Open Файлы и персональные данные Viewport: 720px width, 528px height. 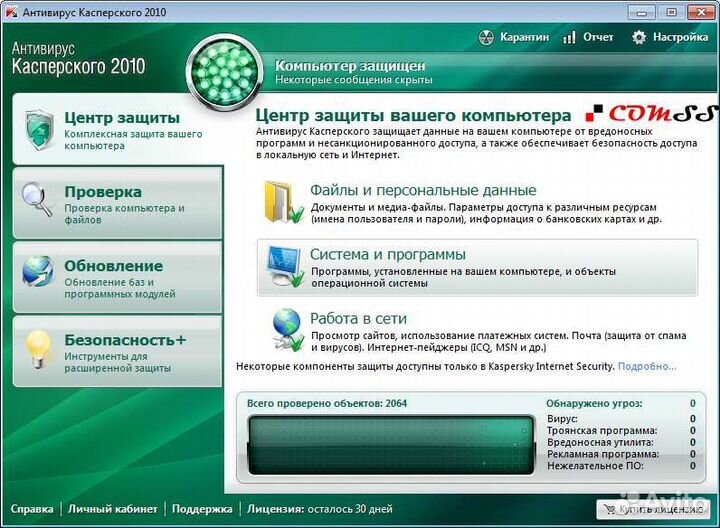423,190
